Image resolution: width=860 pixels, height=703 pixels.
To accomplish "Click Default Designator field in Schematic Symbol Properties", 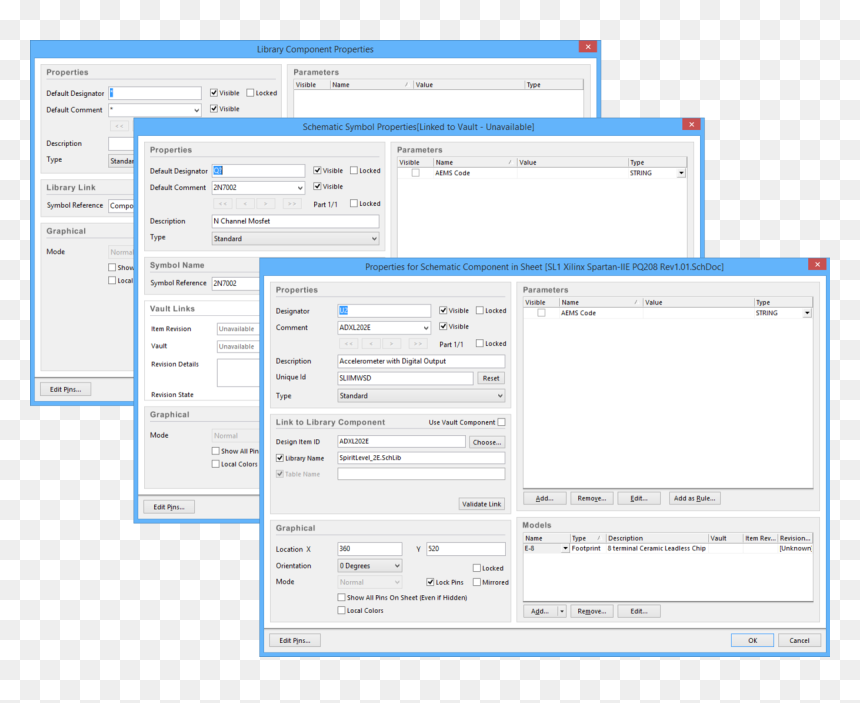I will click(x=258, y=171).
